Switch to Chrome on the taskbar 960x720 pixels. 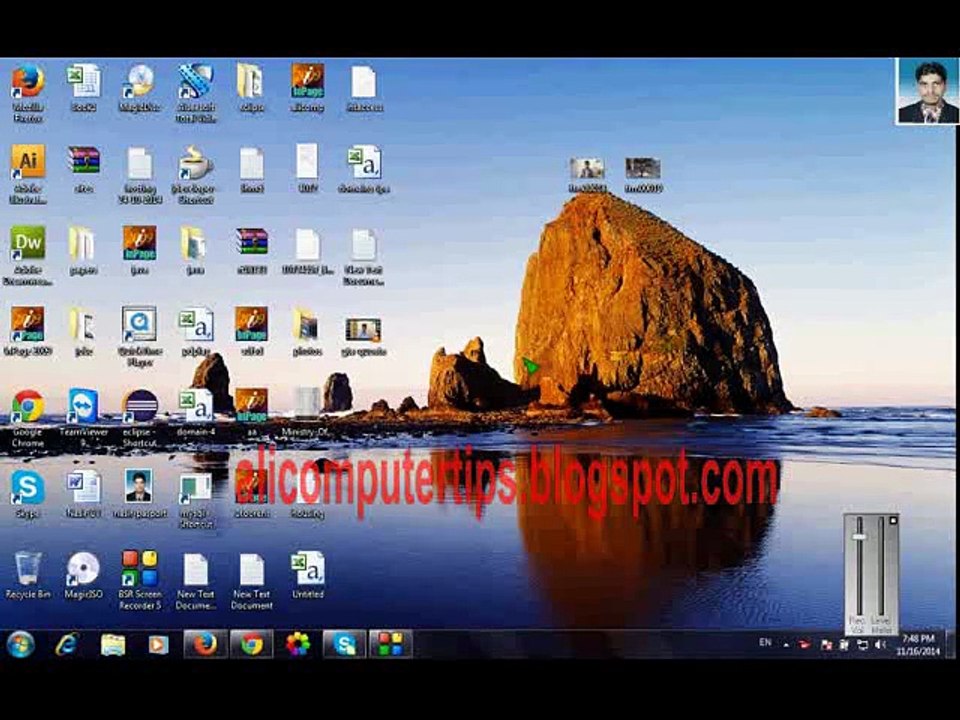tap(252, 644)
